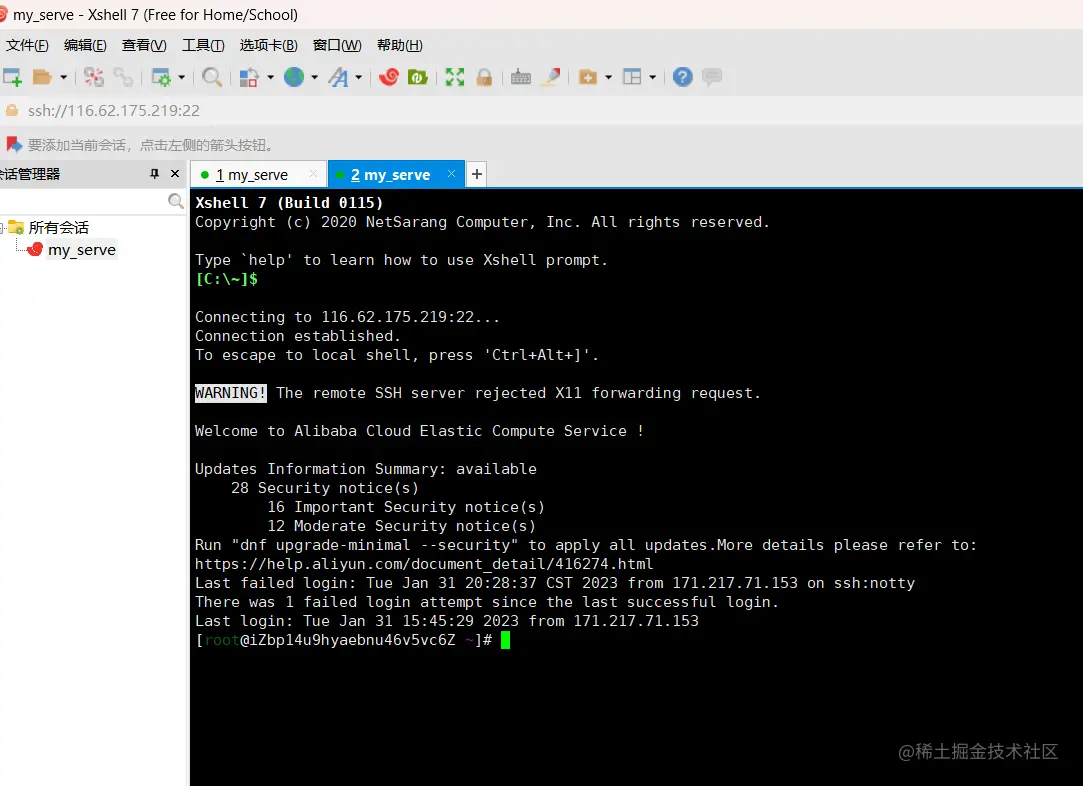The height and width of the screenshot is (786, 1083).
Task: Close the '2 my_serve' tab
Action: click(451, 174)
